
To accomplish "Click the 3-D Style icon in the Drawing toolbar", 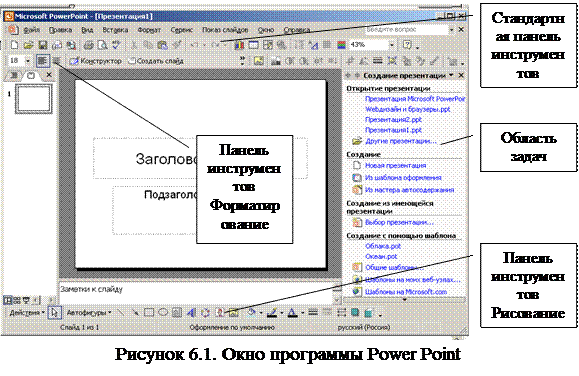I will (369, 312).
